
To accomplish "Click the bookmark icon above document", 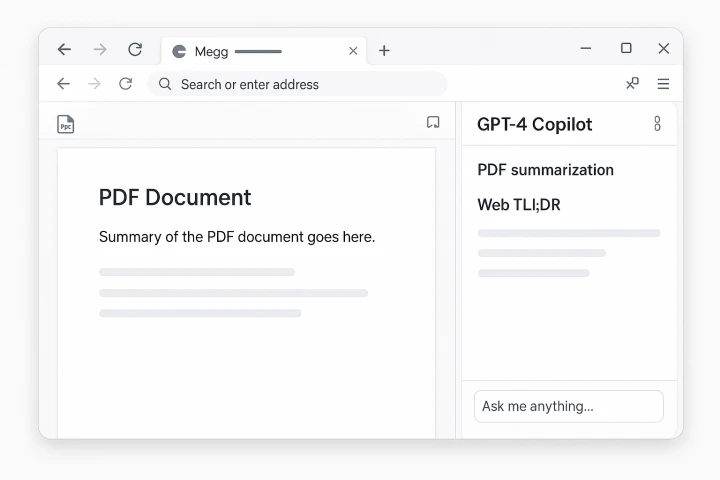I will 433,122.
